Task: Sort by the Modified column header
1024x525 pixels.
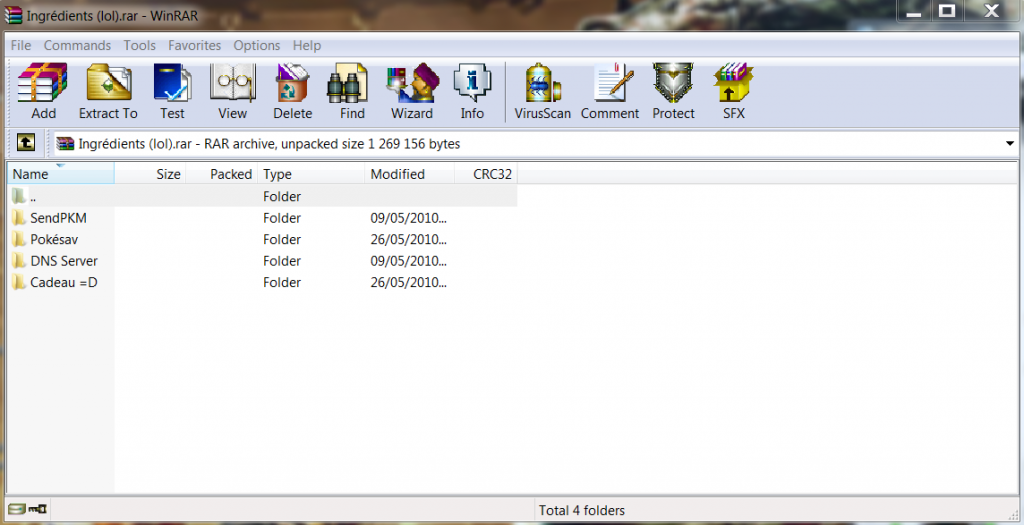Action: tap(410, 174)
